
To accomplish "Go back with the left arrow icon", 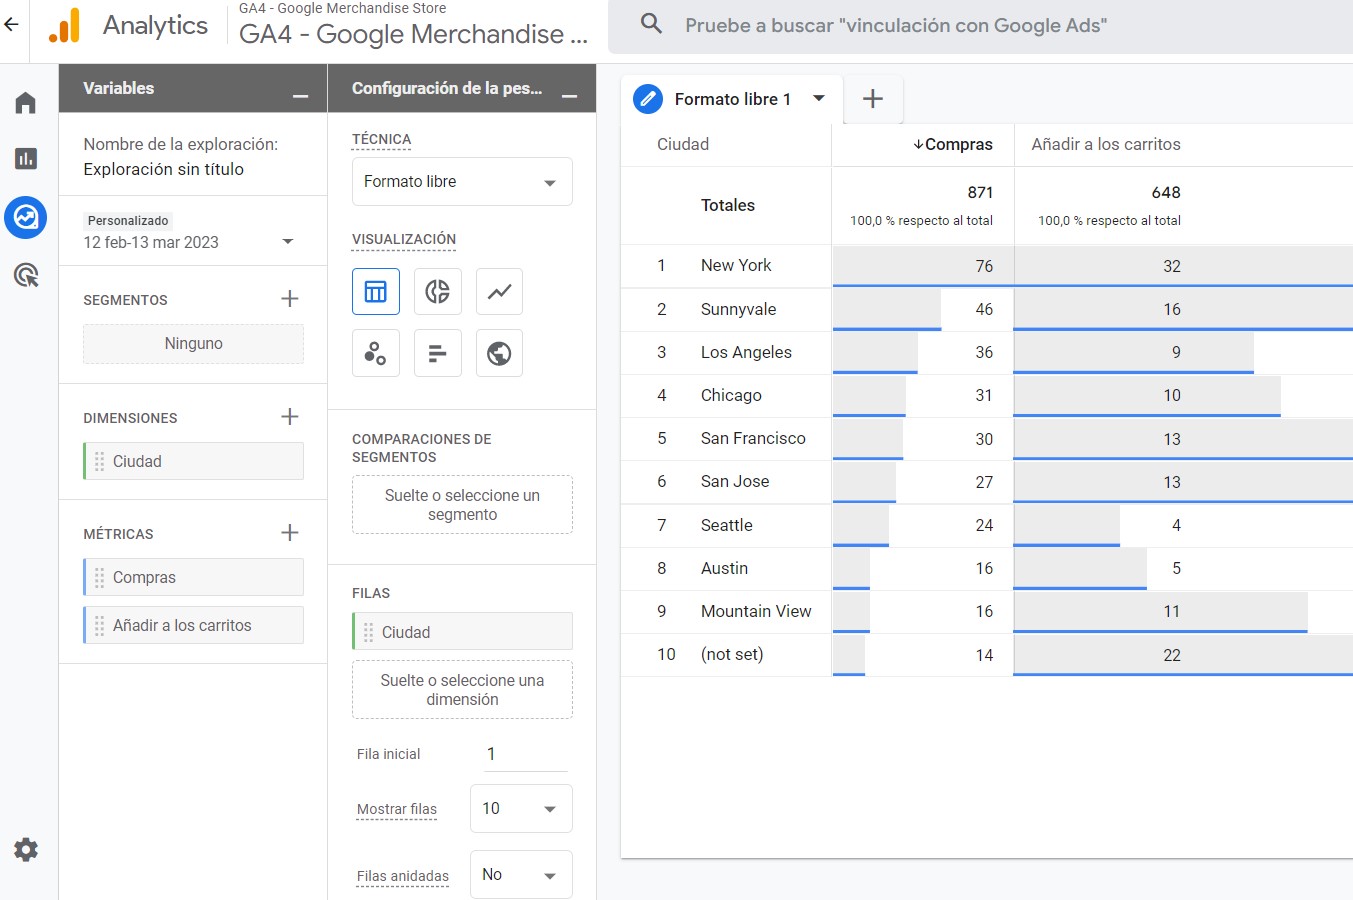I will [12, 25].
